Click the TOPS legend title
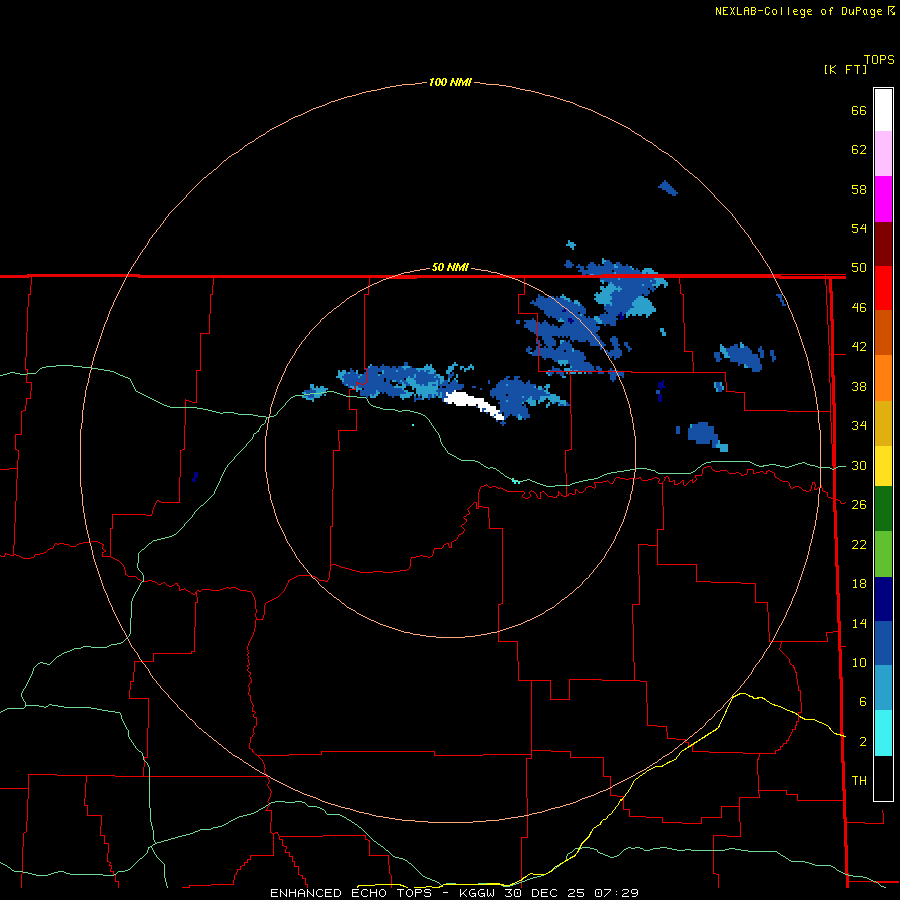This screenshot has height=900, width=900. pos(879,60)
